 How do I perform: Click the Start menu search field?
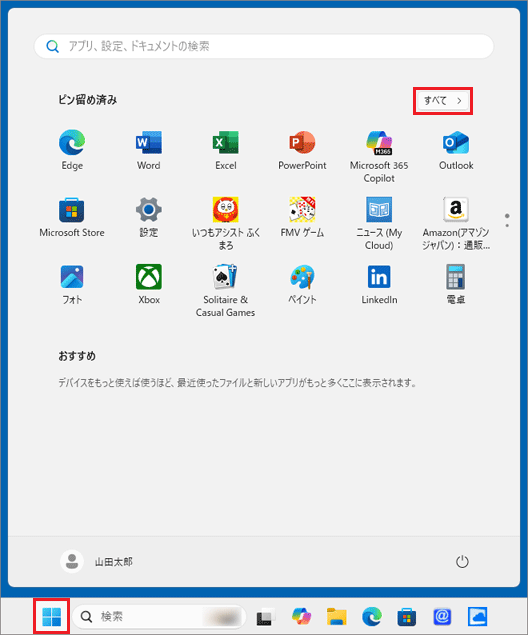pos(264,46)
